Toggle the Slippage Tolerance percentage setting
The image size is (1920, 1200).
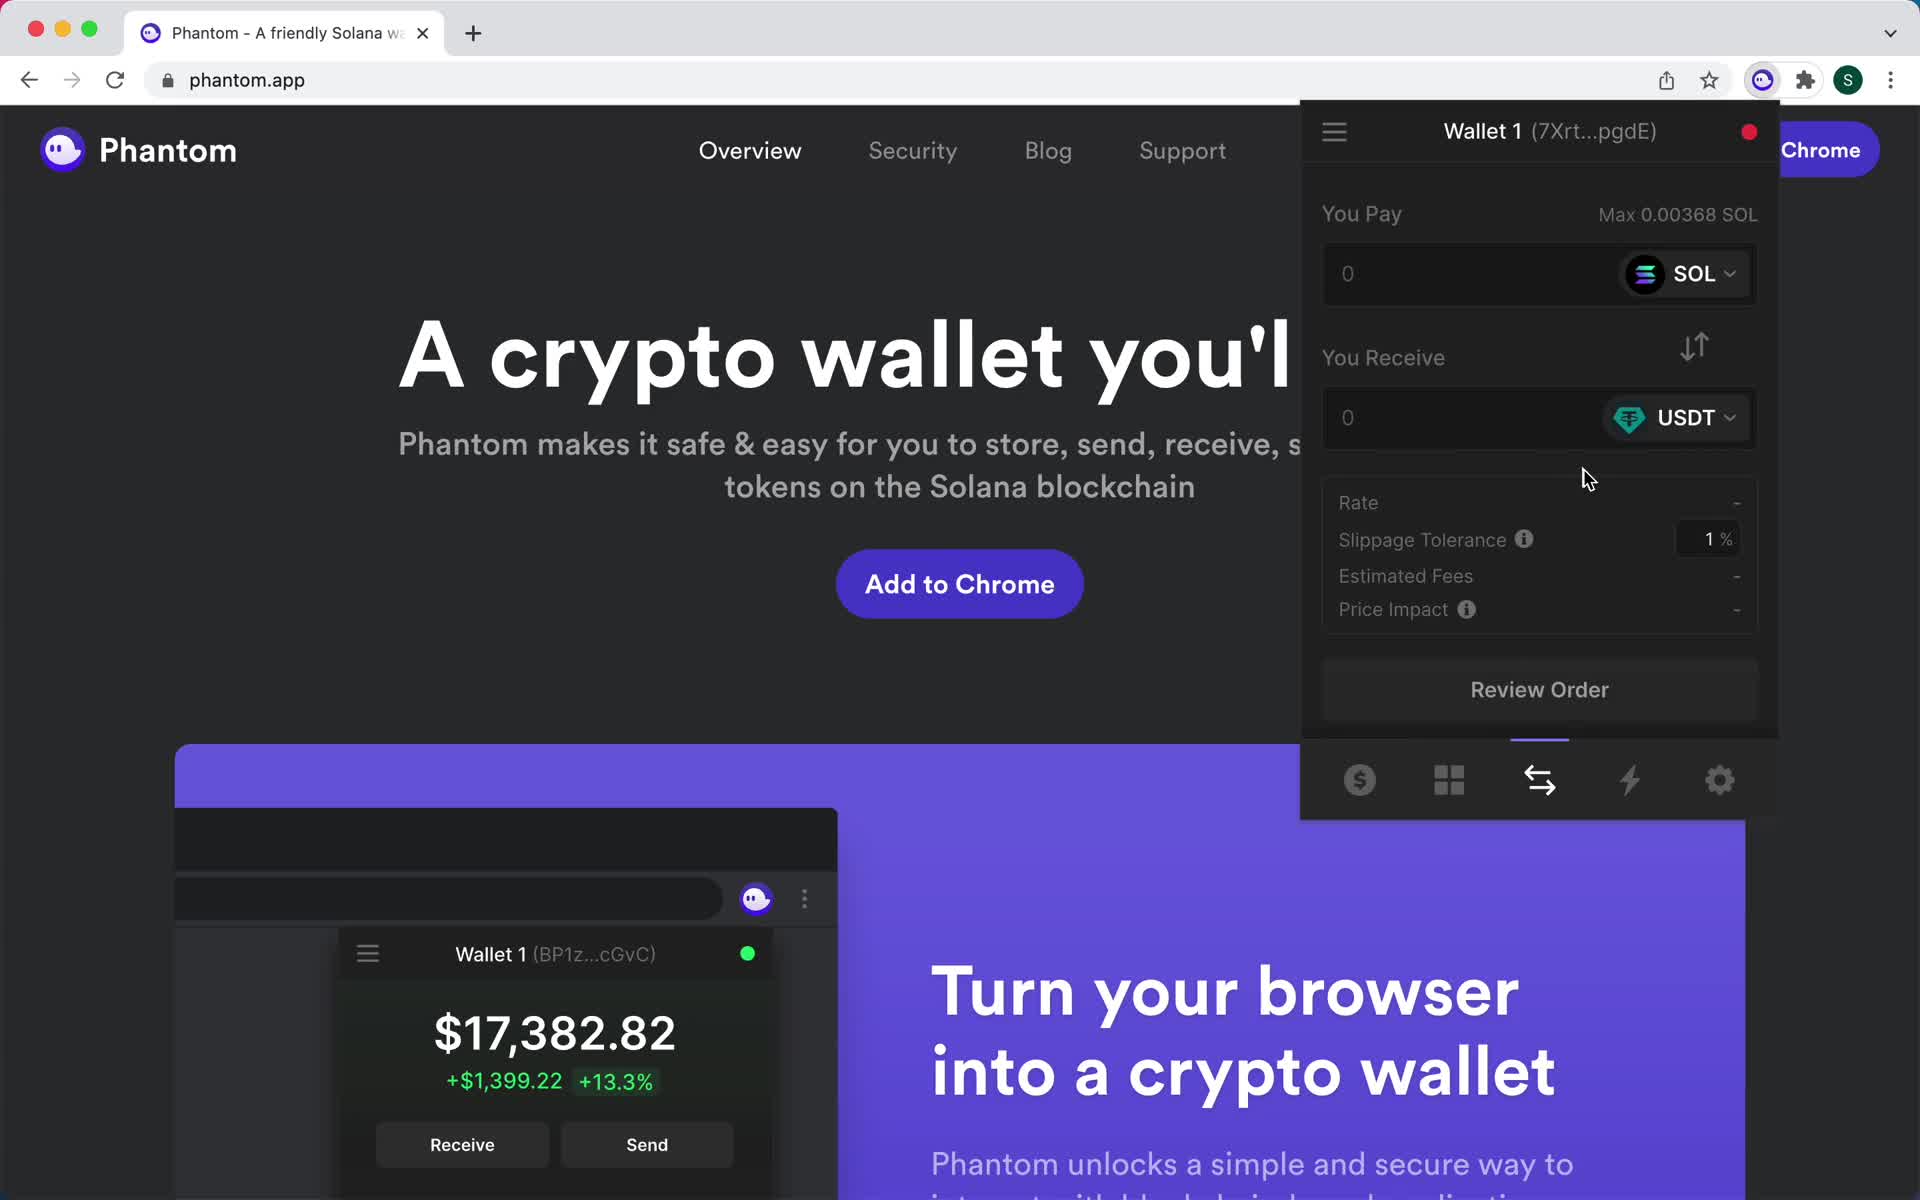1709,539
